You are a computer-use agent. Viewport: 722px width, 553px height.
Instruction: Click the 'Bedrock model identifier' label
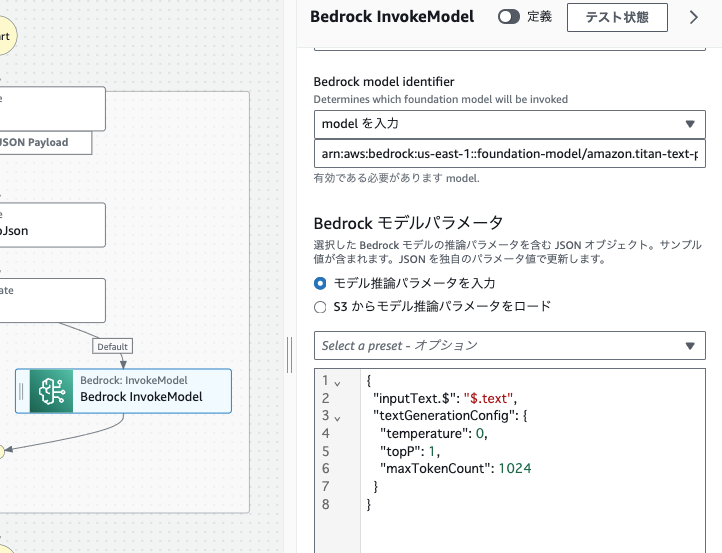[x=384, y=81]
